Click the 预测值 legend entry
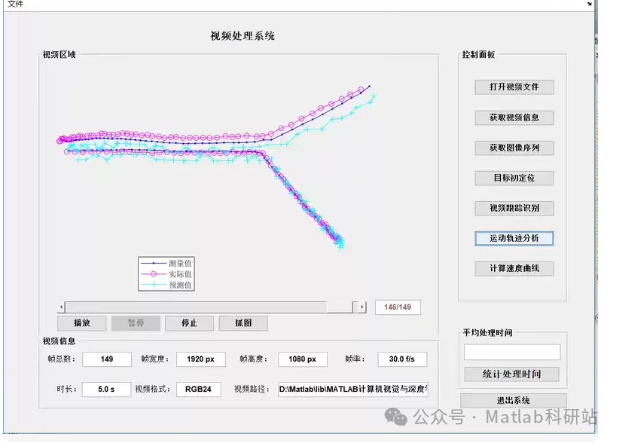This screenshot has width=618, height=442. [x=166, y=285]
